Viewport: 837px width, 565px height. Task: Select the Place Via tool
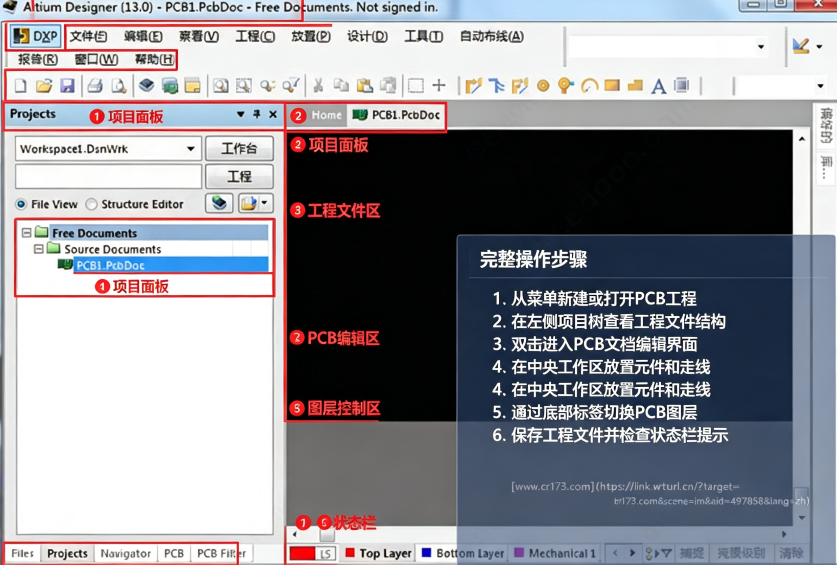[x=565, y=85]
